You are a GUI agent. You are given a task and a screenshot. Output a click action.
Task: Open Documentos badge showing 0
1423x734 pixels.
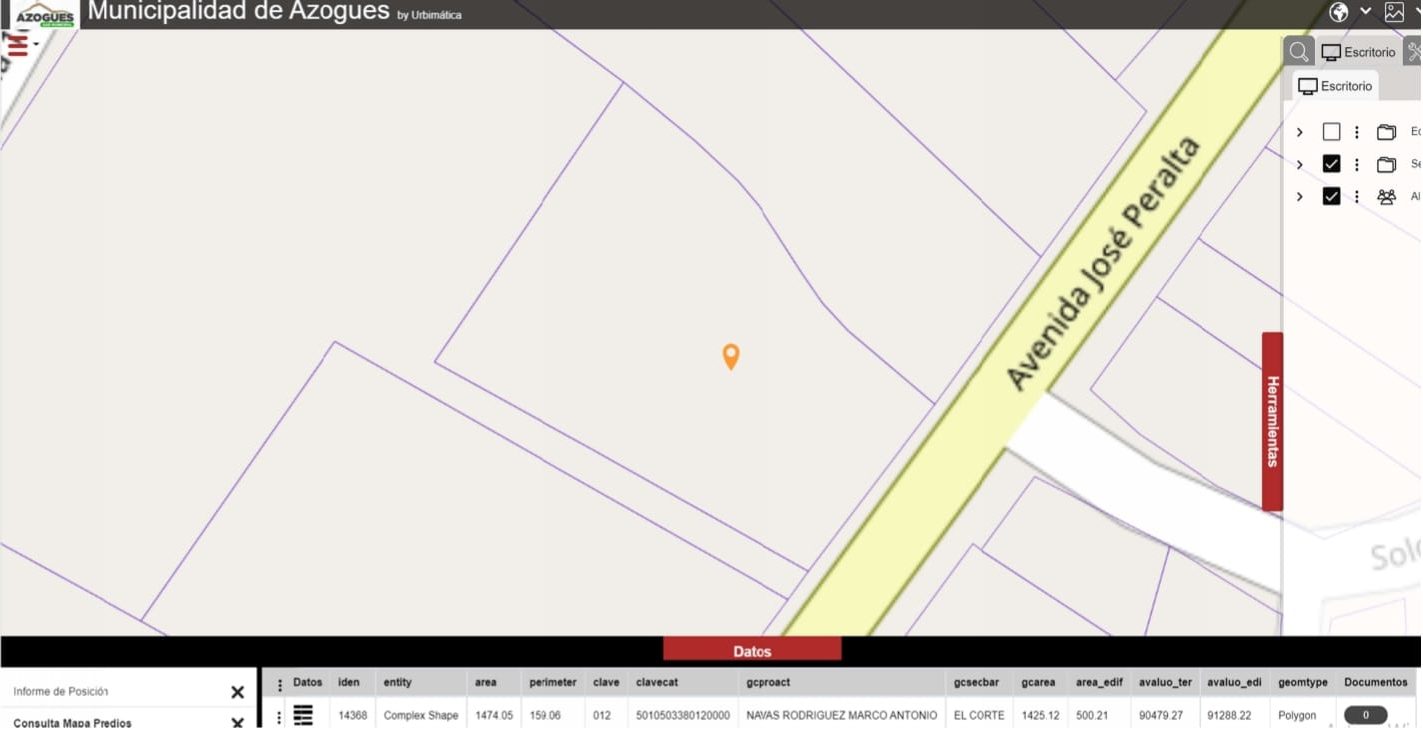pos(1365,715)
